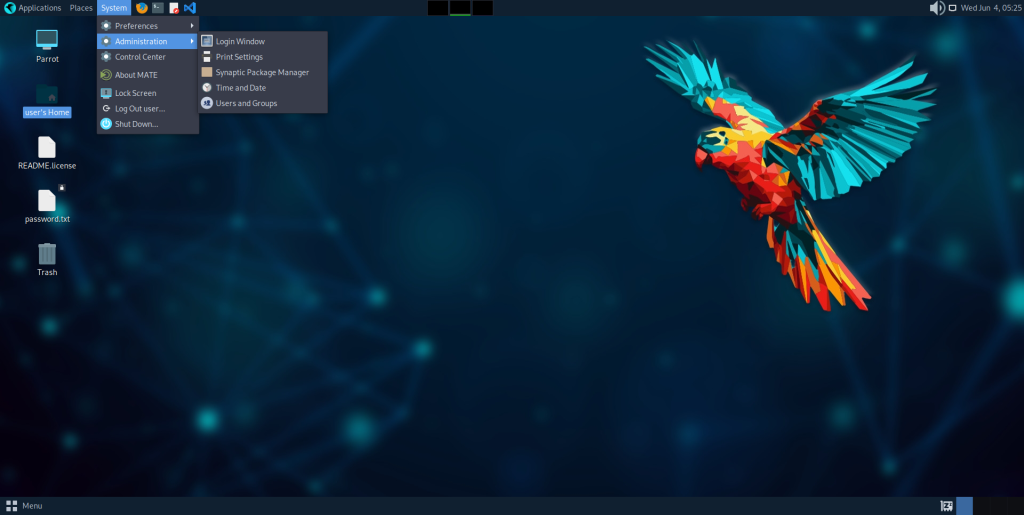The width and height of the screenshot is (1024, 515).
Task: Launch Synaptic Package Manager
Action: [x=263, y=72]
